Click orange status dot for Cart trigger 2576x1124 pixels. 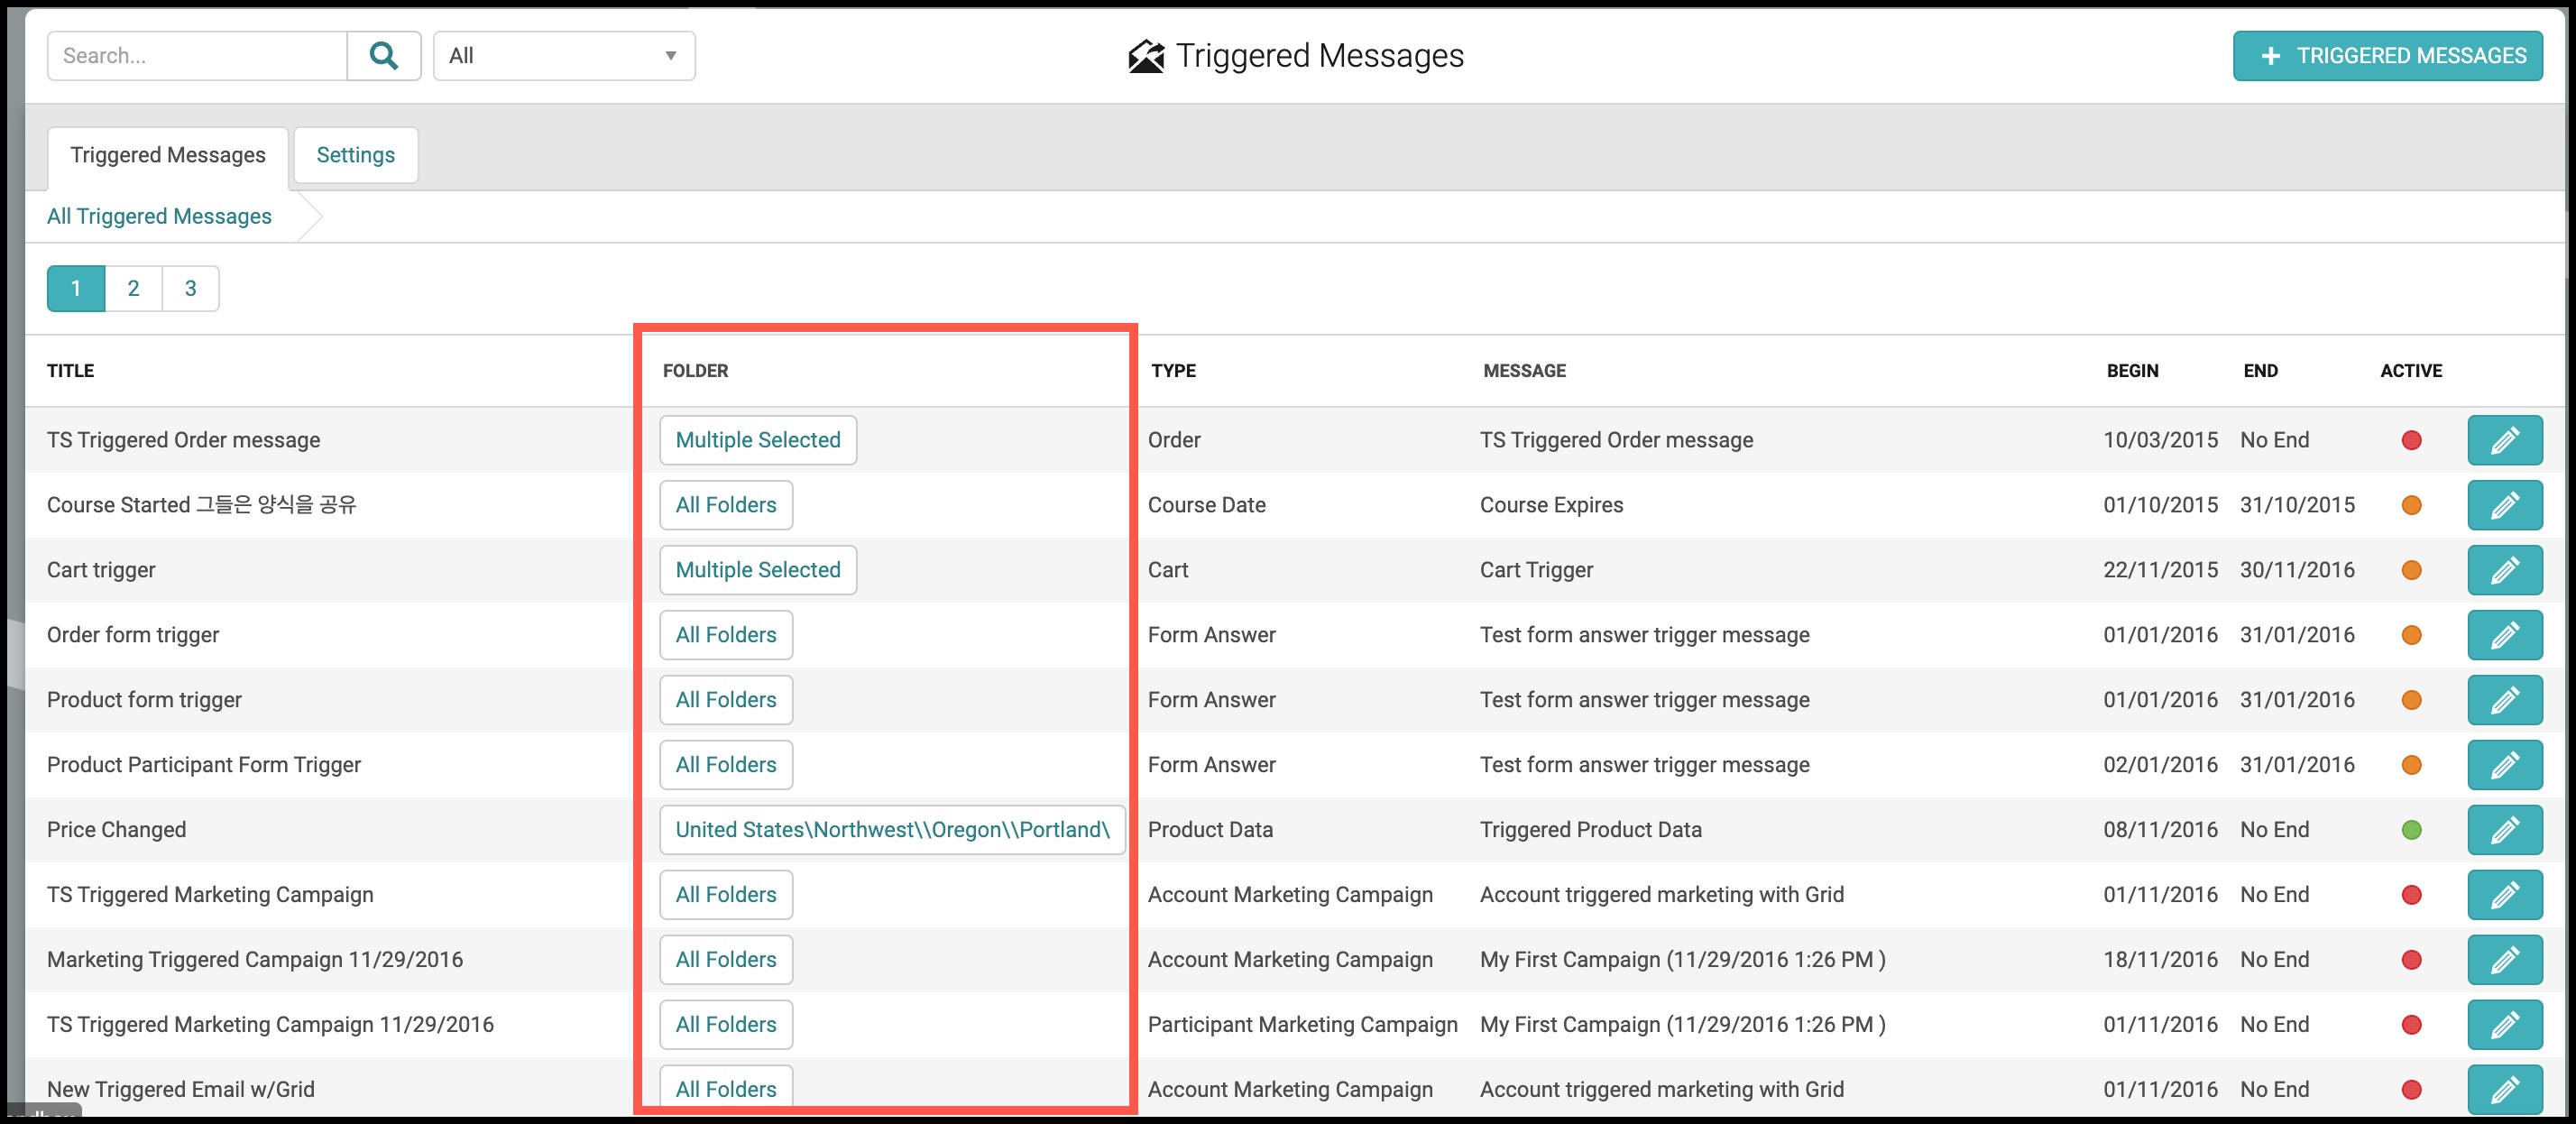pos(2411,570)
